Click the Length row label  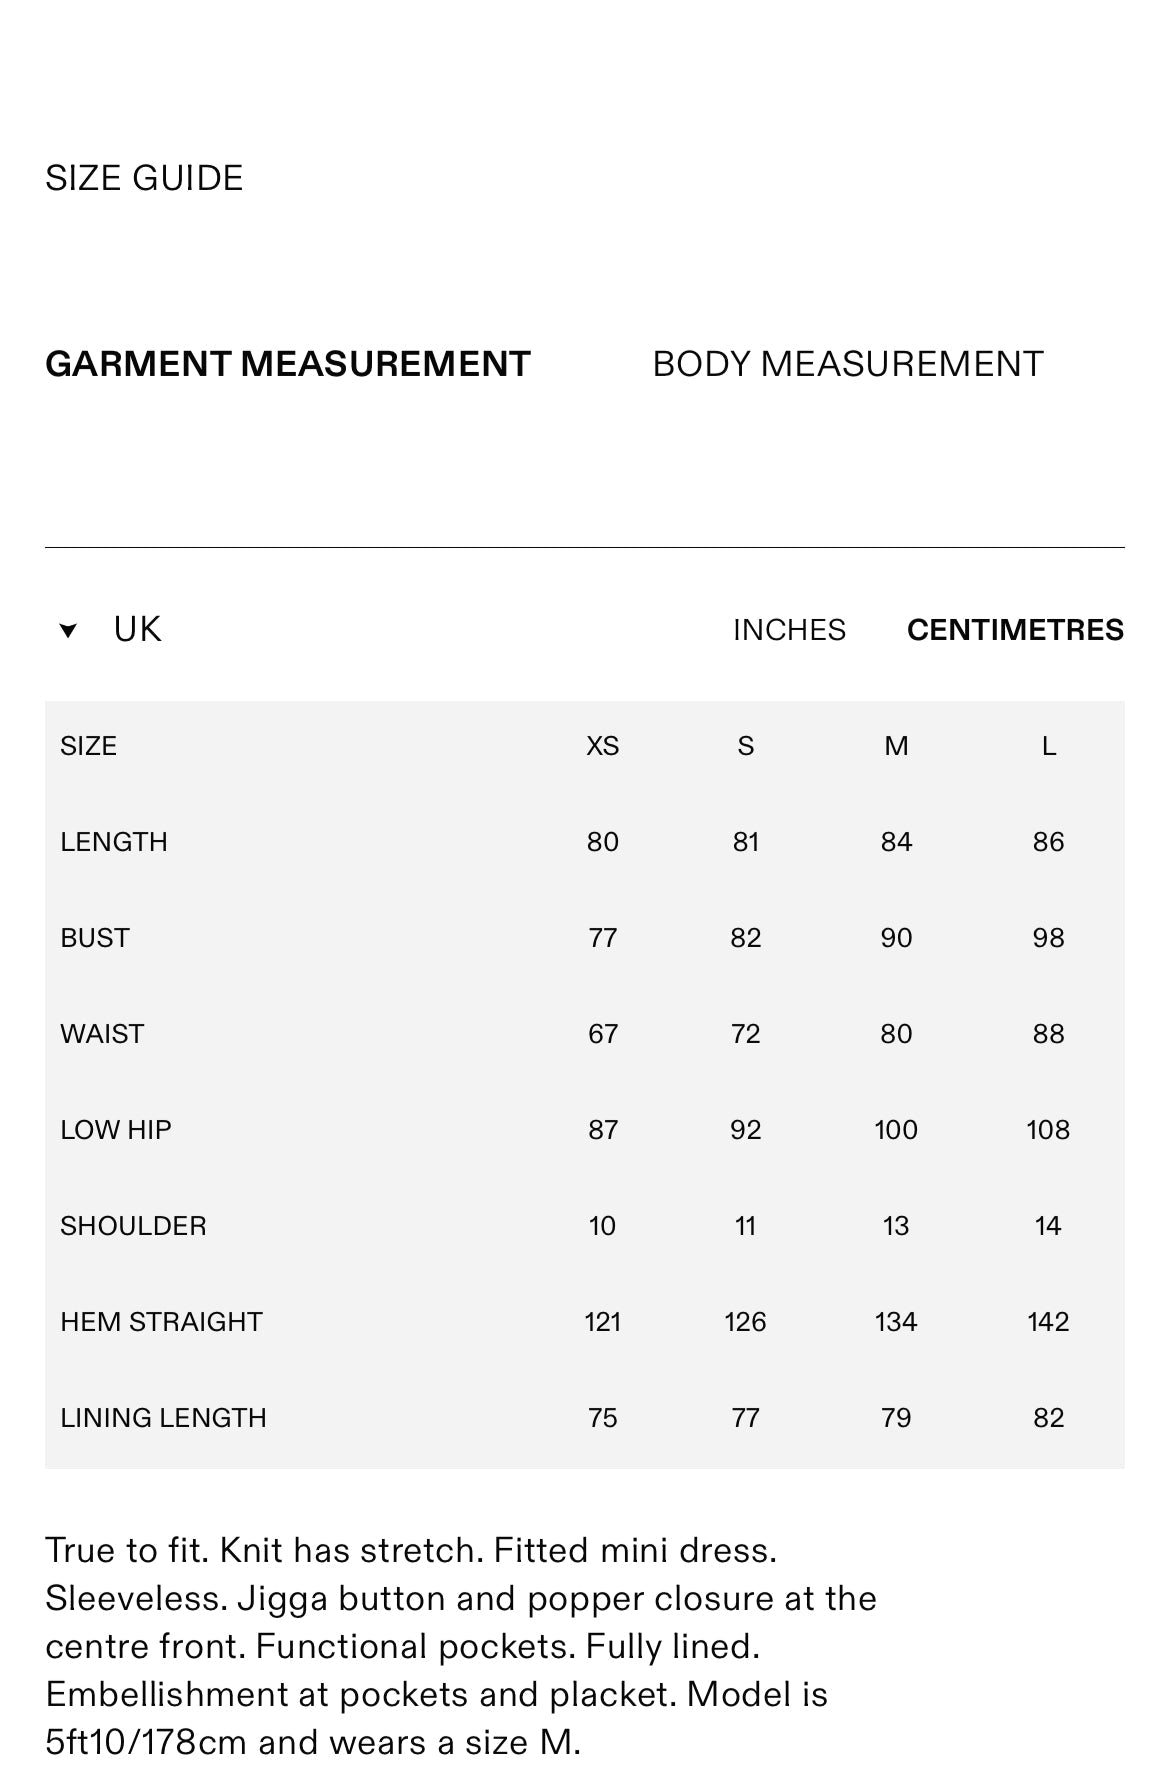point(114,842)
